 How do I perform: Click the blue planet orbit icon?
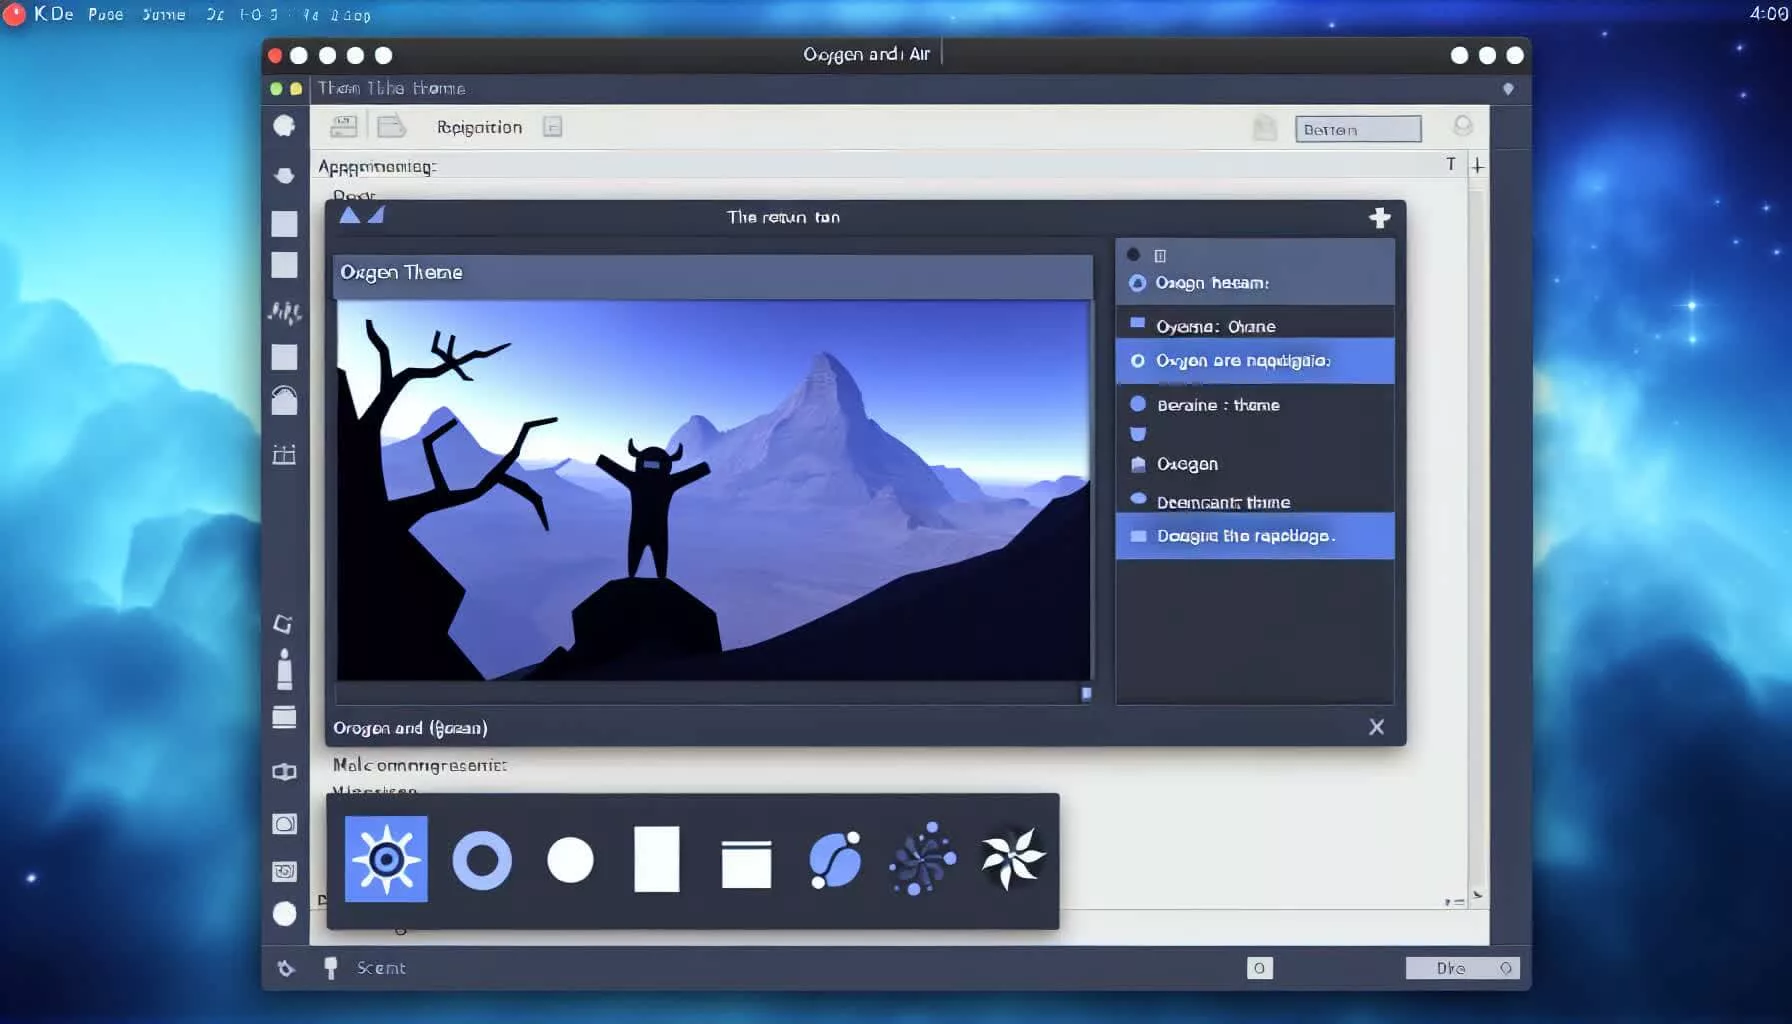pos(834,859)
